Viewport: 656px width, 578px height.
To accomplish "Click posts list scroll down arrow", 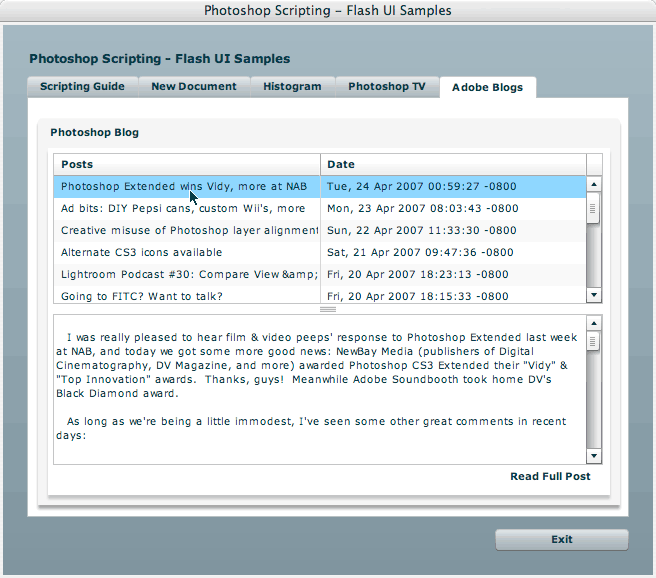I will pos(594,295).
